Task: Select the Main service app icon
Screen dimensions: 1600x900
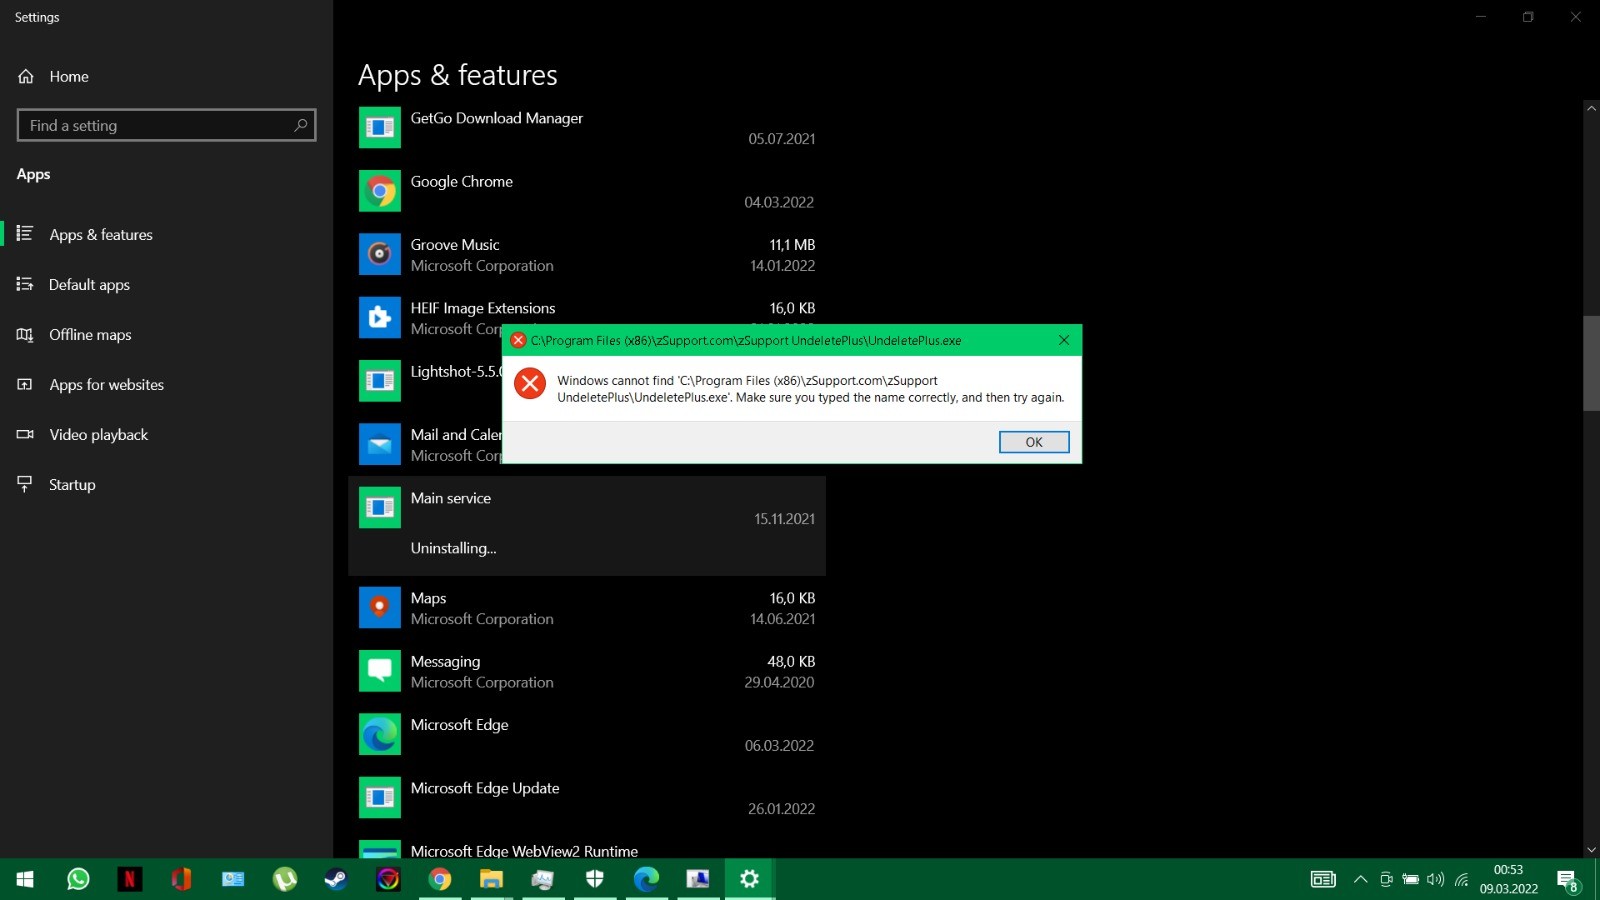Action: click(380, 507)
